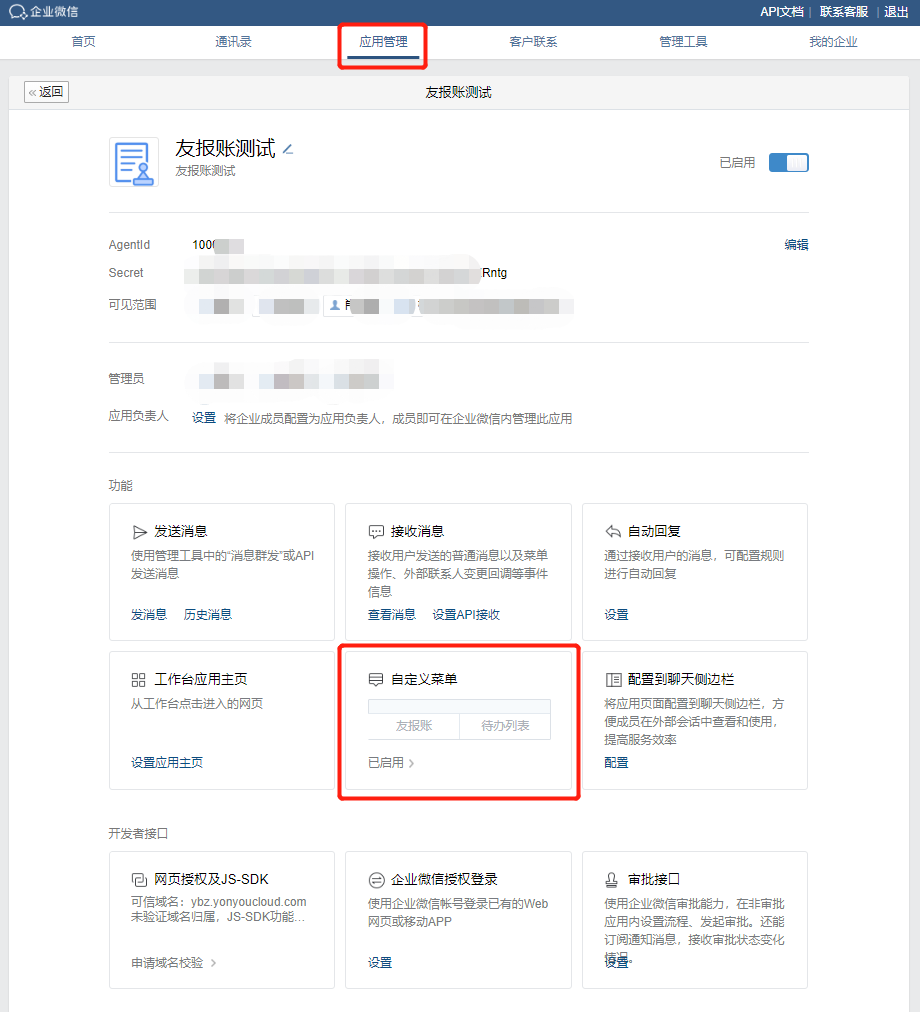
Task: Click the 功能 section heading
Action: pyautogui.click(x=121, y=485)
